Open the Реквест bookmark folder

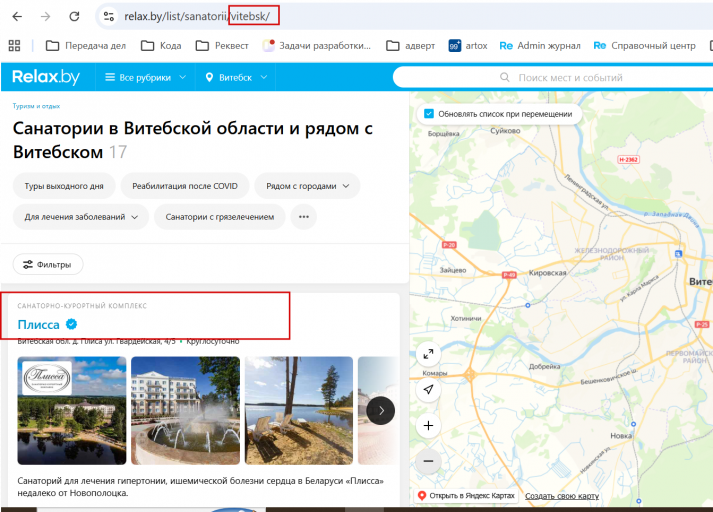pyautogui.click(x=222, y=45)
